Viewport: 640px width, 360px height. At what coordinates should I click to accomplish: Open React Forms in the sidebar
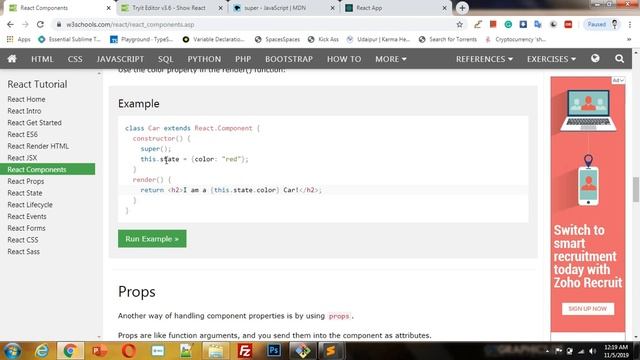click(x=26, y=228)
